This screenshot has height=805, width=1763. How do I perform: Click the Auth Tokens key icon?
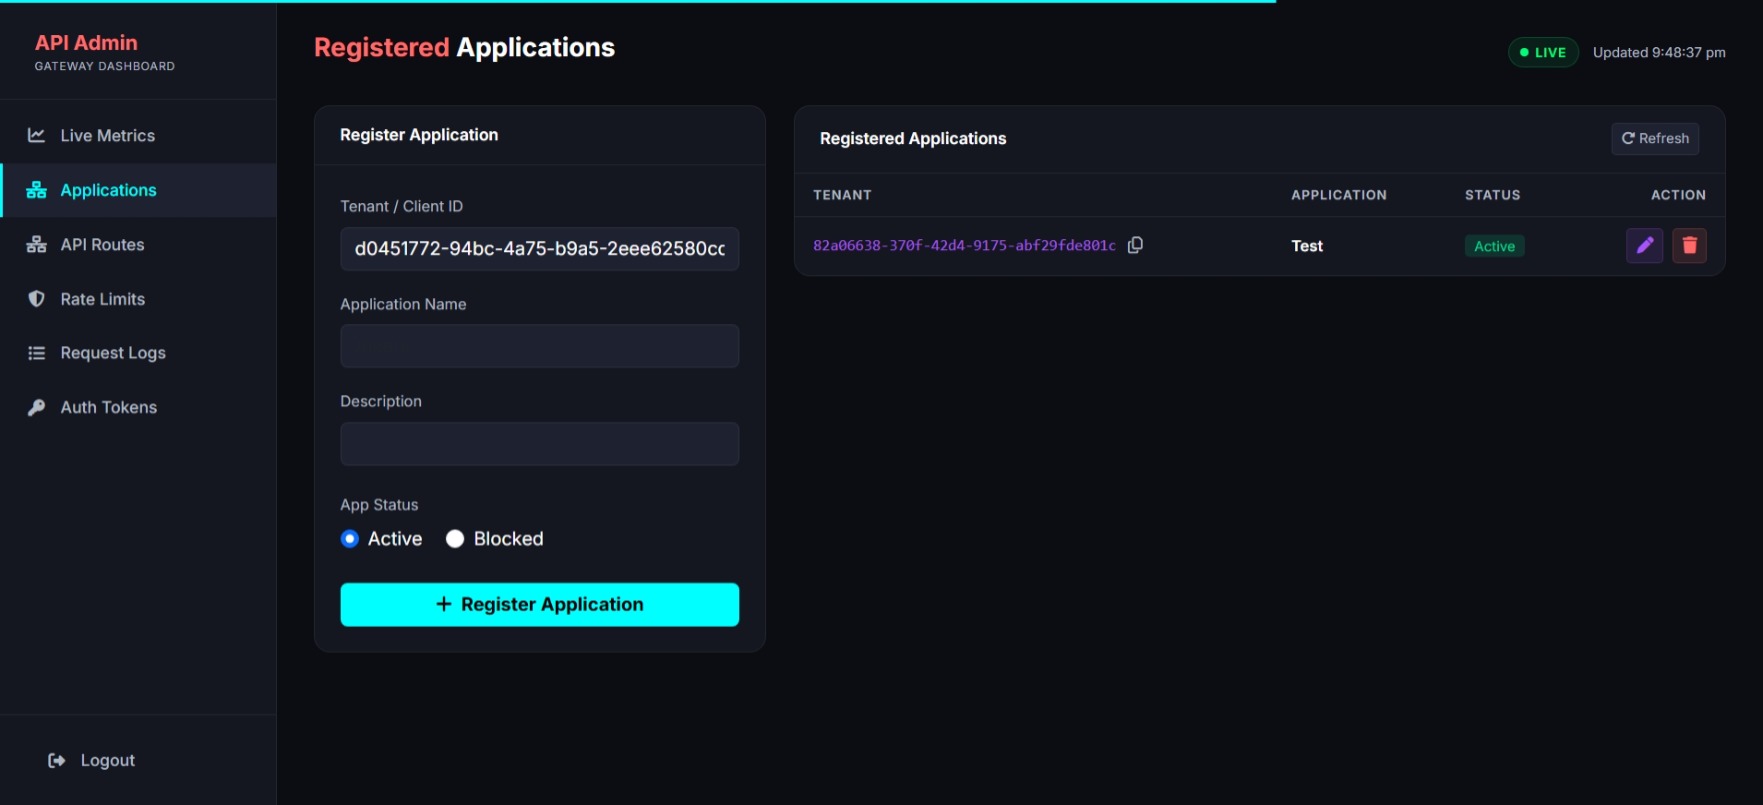(x=36, y=407)
